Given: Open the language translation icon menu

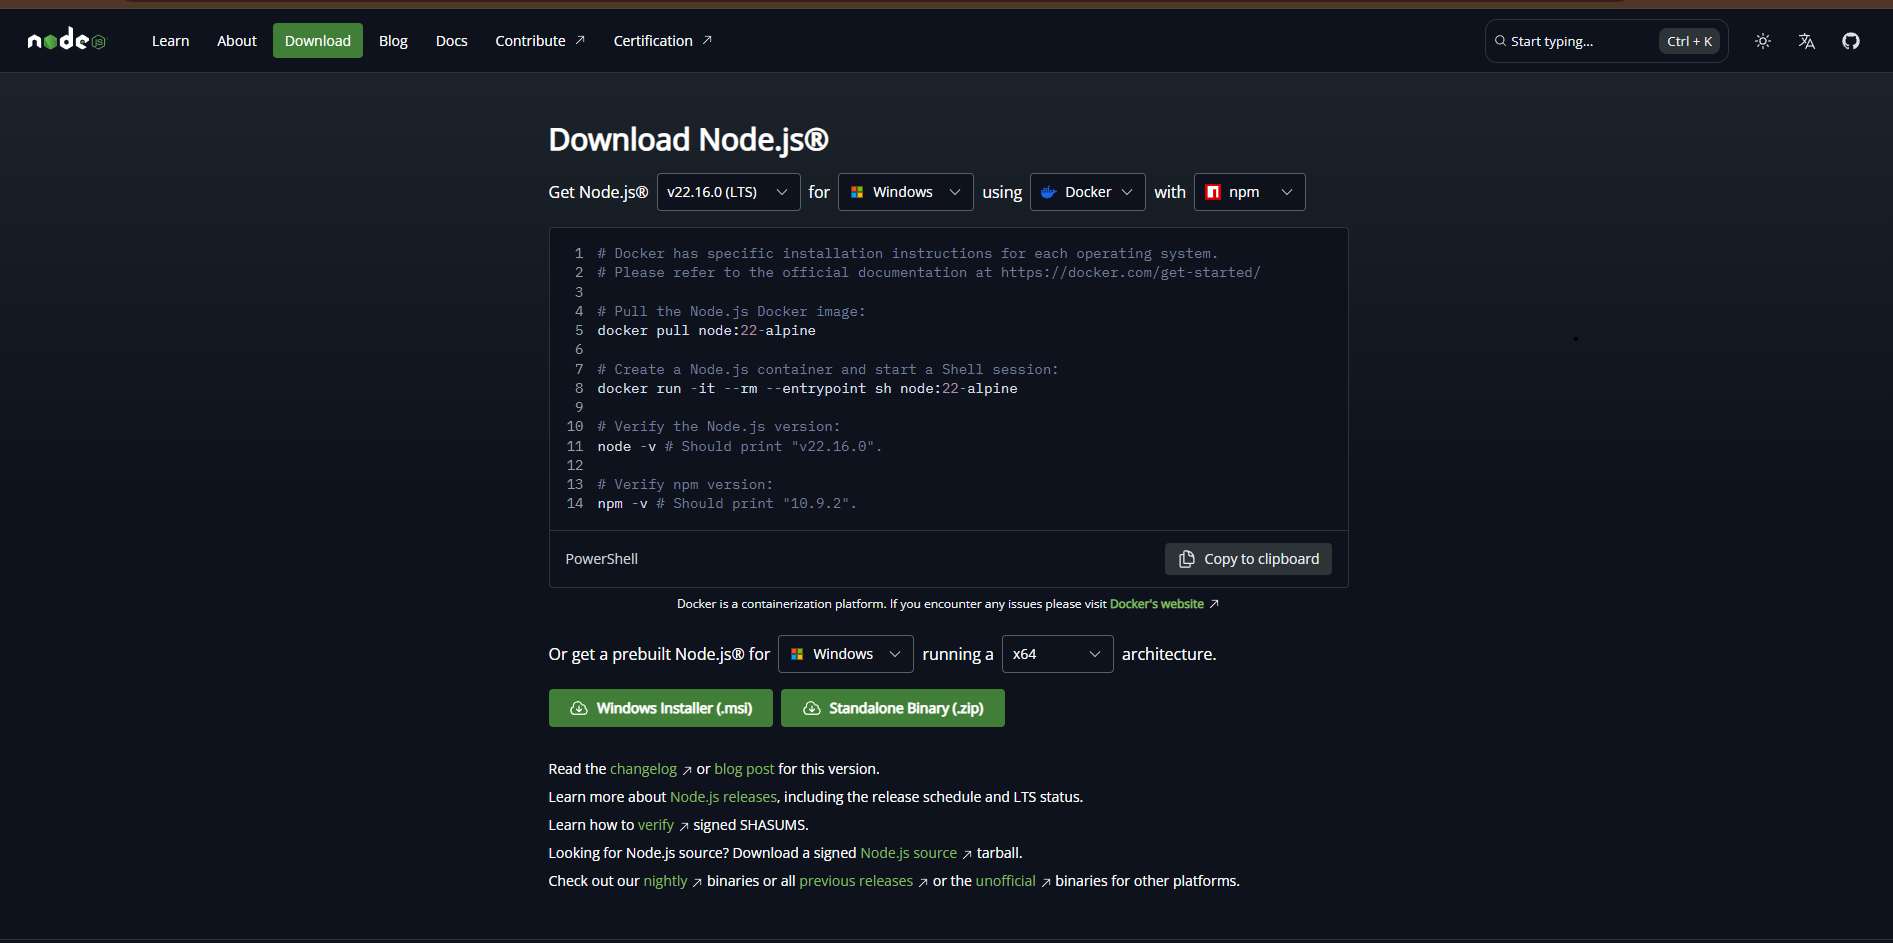Looking at the screenshot, I should point(1807,41).
